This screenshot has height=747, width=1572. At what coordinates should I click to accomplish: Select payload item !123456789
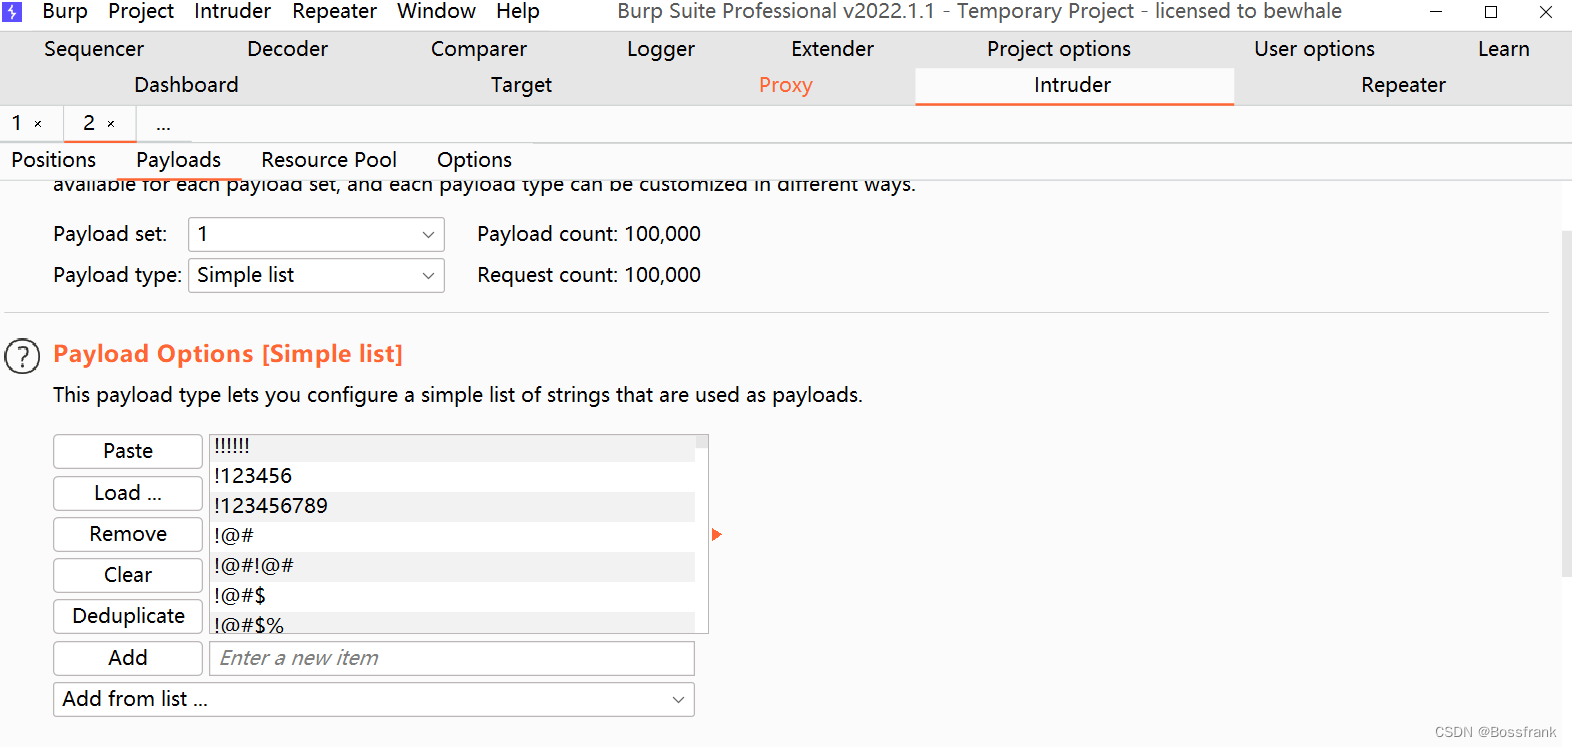tap(452, 506)
